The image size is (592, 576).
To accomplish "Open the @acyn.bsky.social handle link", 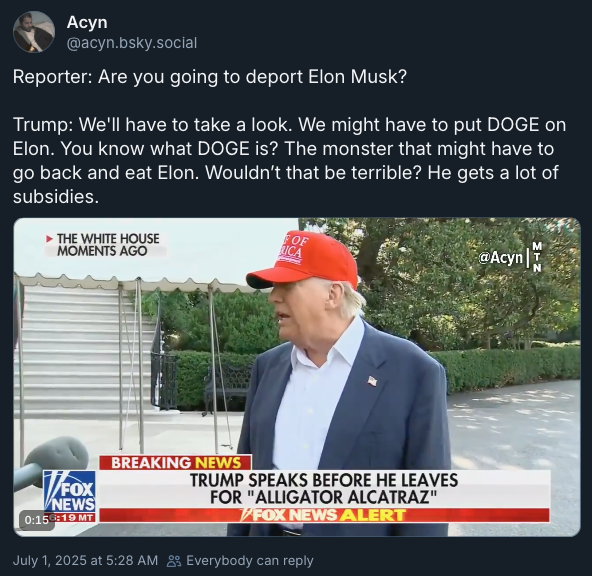I will point(132,43).
